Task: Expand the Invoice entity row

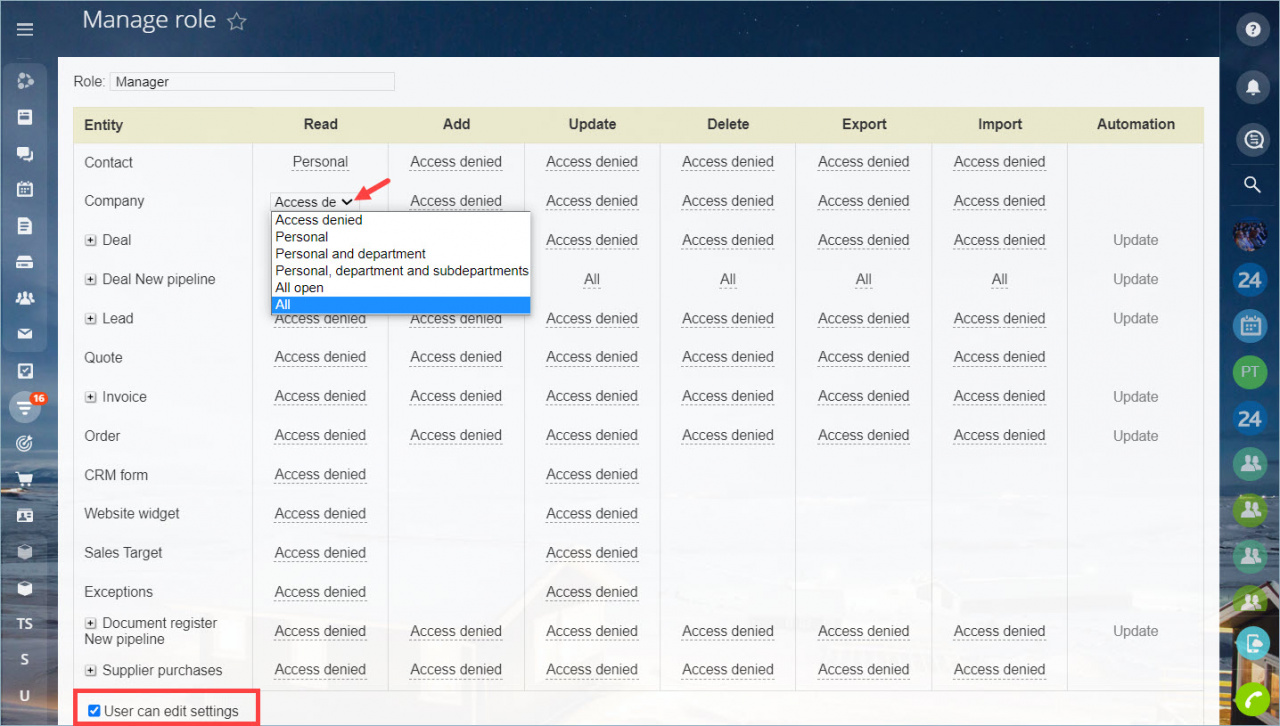Action: click(x=90, y=397)
